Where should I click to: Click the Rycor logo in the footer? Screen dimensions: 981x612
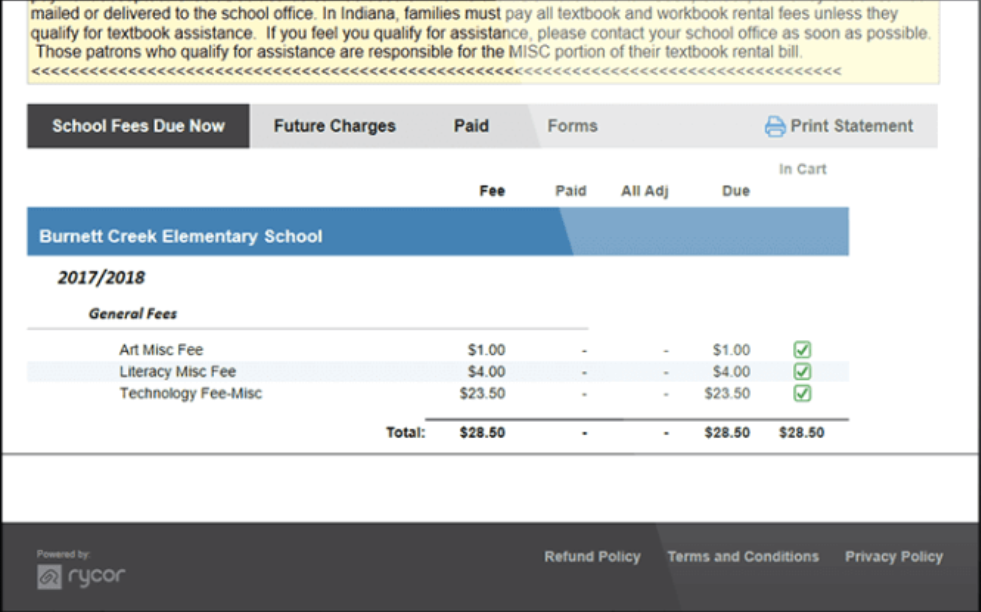[x=80, y=576]
